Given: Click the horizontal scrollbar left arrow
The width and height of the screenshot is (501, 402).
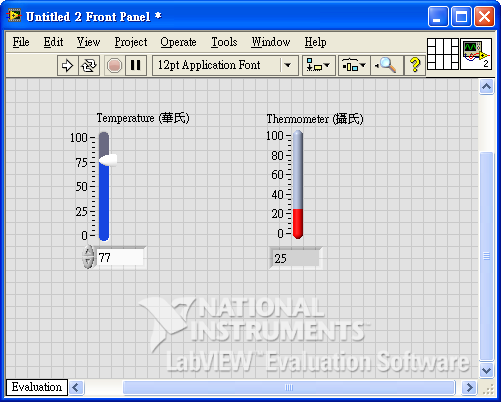Looking at the screenshot, I should click(x=76, y=387).
